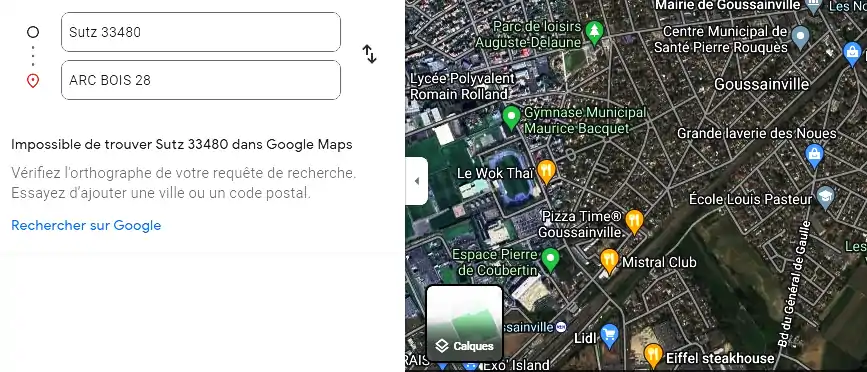
Task: Click Rechercher sur Google link
Action: 86,226
